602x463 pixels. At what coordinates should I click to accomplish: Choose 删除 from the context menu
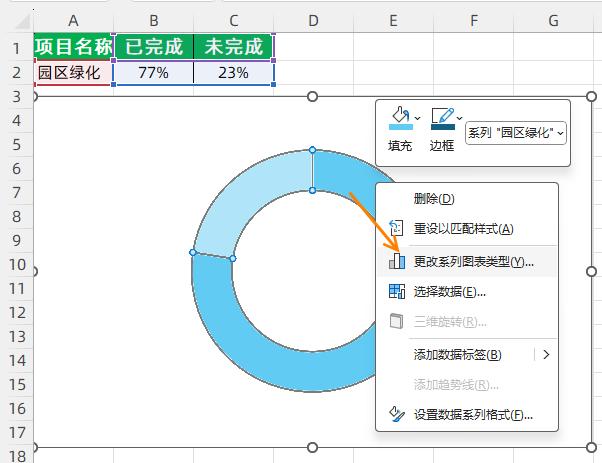pyautogui.click(x=433, y=199)
